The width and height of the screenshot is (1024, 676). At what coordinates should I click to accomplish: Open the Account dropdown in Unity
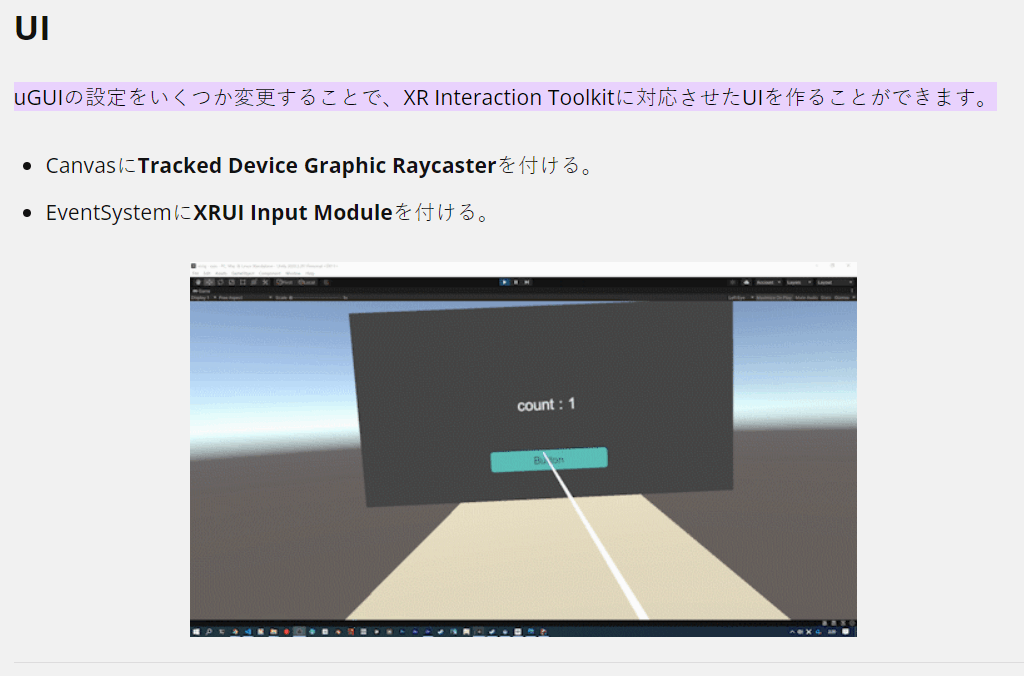tap(769, 282)
